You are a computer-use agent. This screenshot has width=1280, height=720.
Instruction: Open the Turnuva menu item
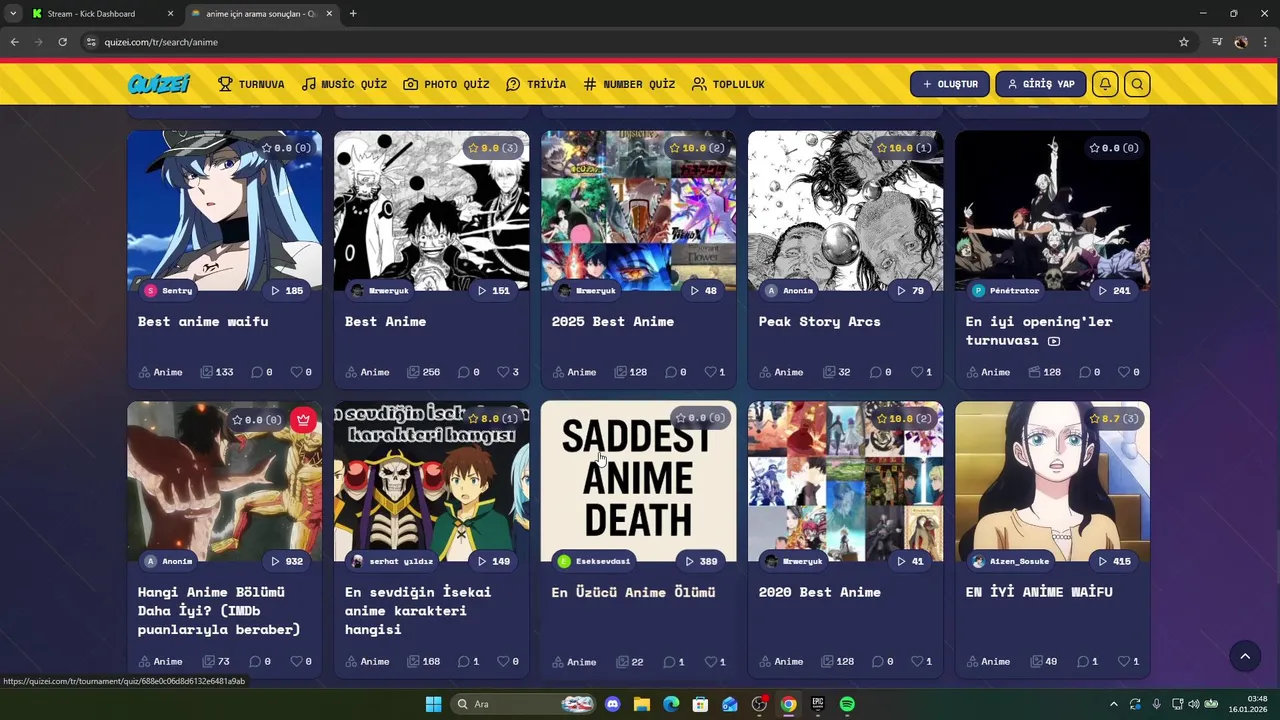[251, 84]
